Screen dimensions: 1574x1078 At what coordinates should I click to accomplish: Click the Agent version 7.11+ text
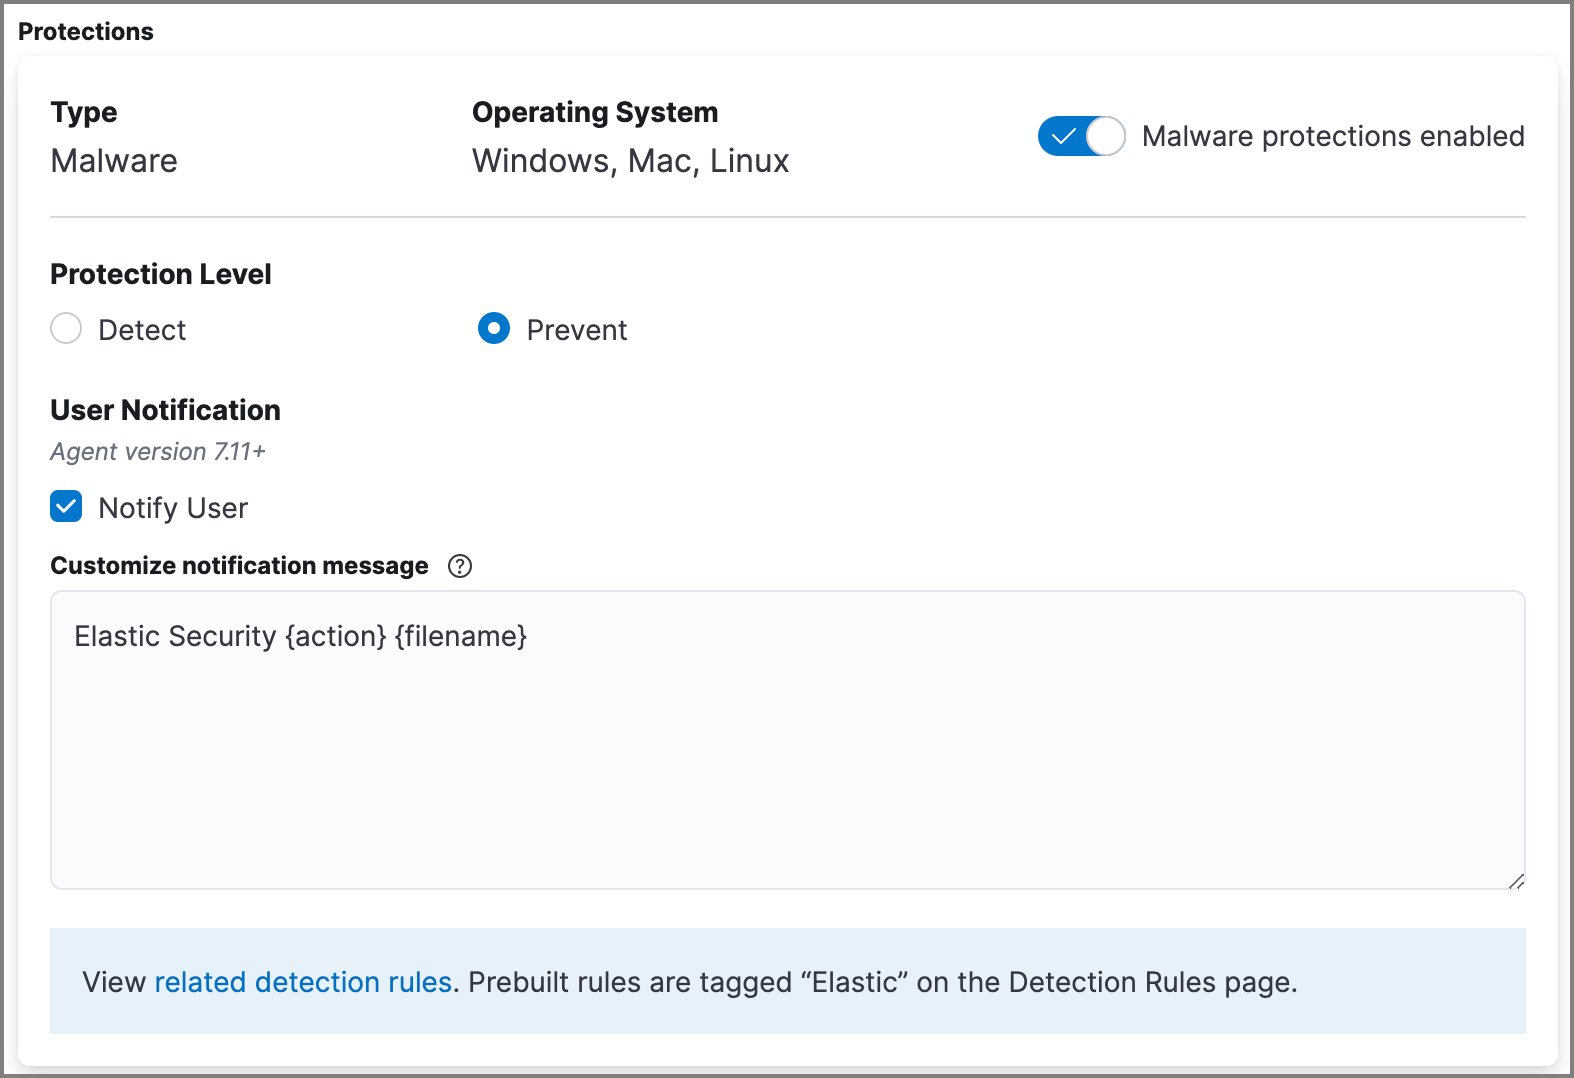point(157,451)
